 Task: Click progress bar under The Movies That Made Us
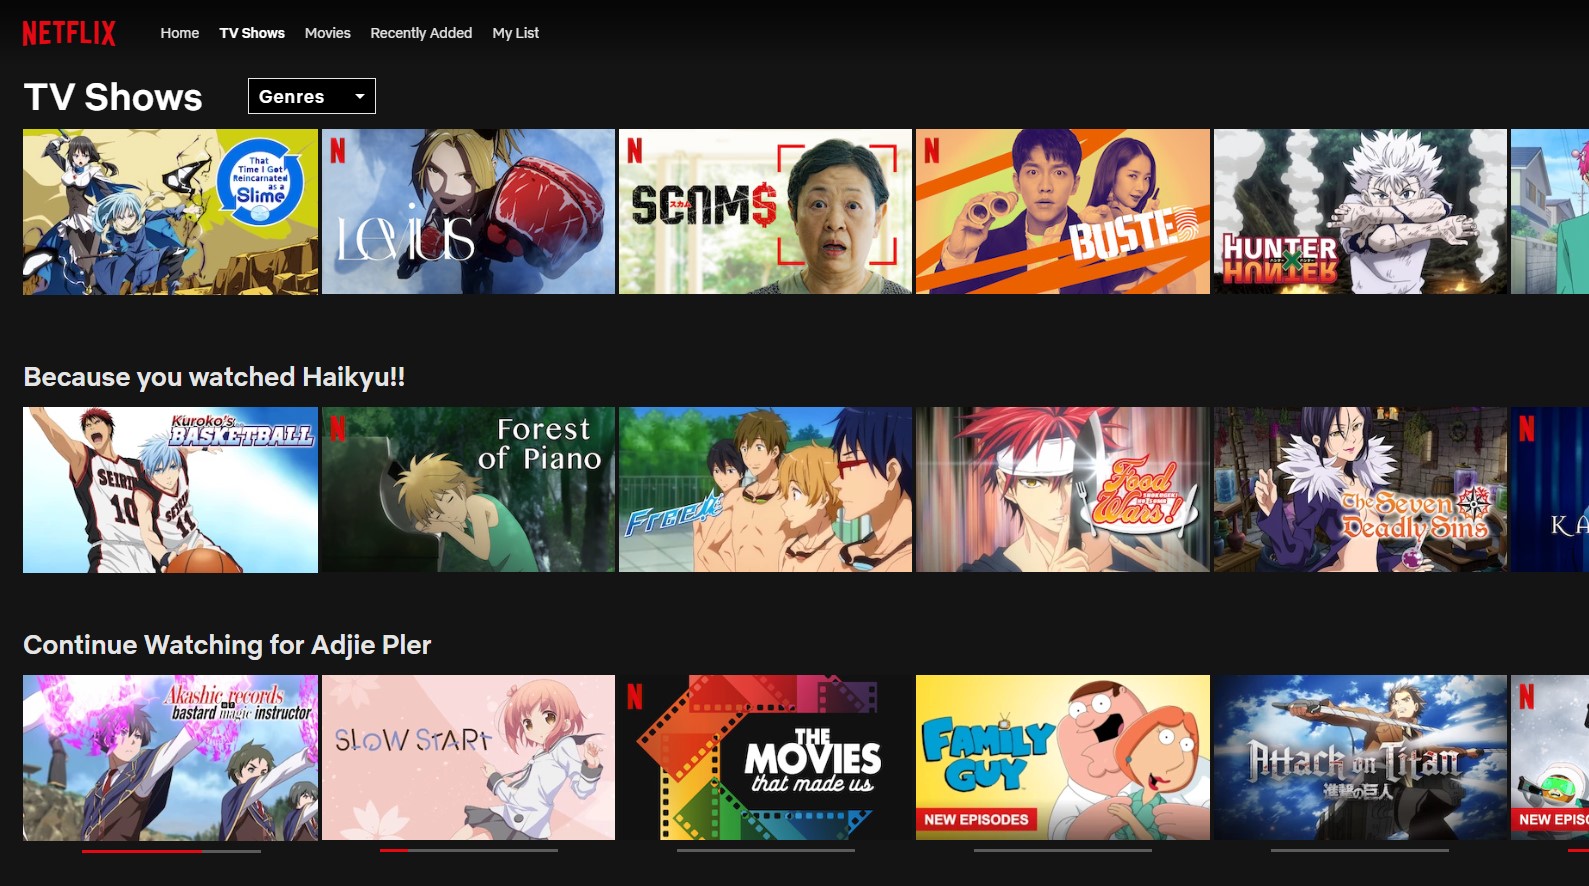(x=766, y=850)
